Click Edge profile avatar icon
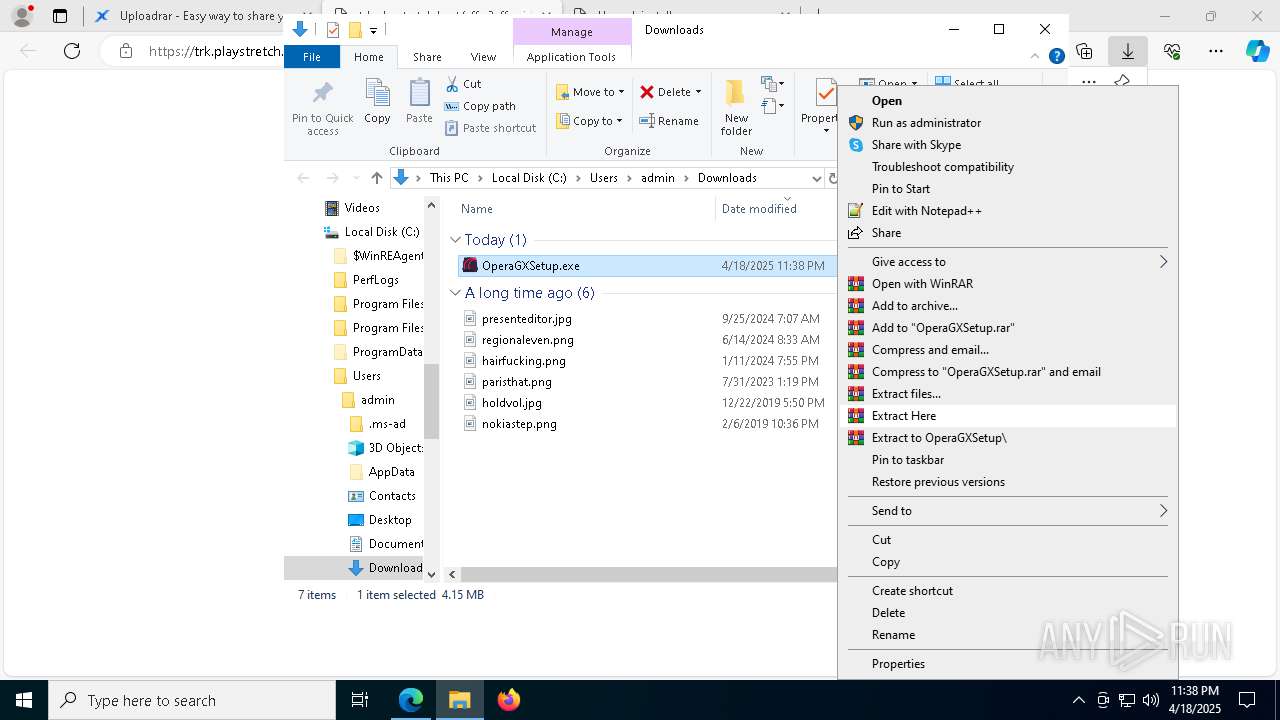This screenshot has height=720, width=1280. [21, 16]
